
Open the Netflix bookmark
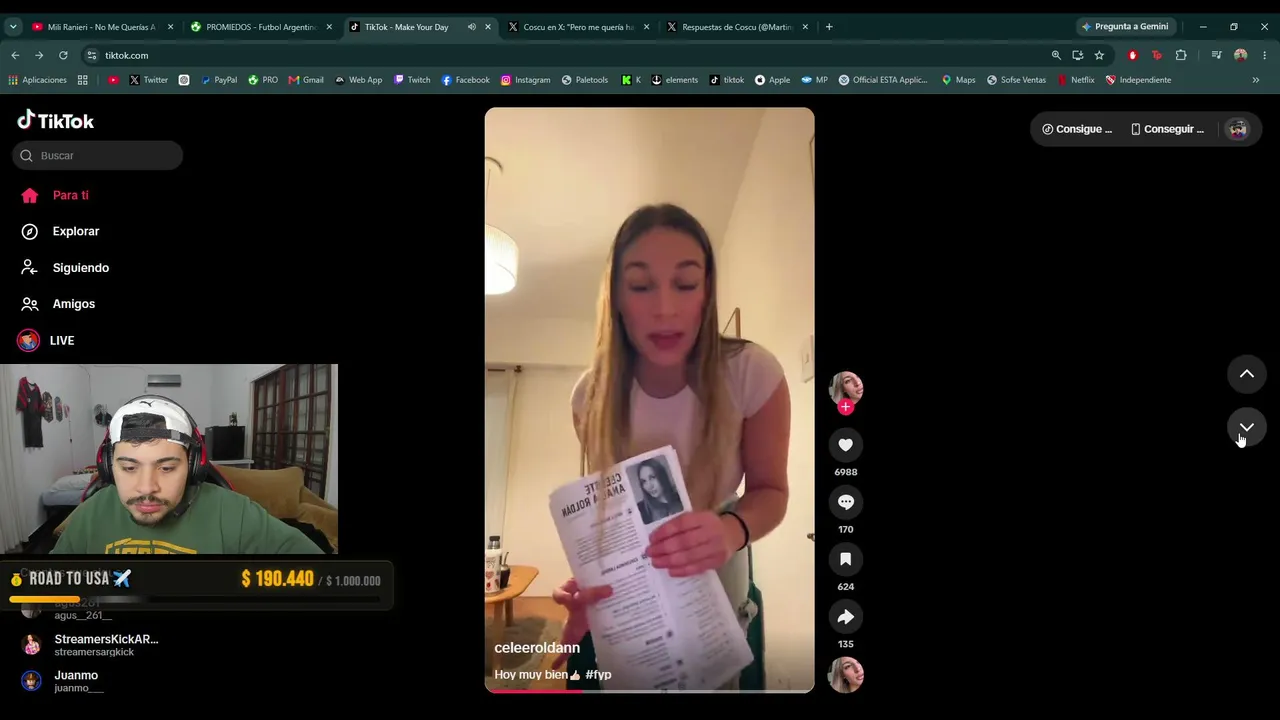(1076, 80)
